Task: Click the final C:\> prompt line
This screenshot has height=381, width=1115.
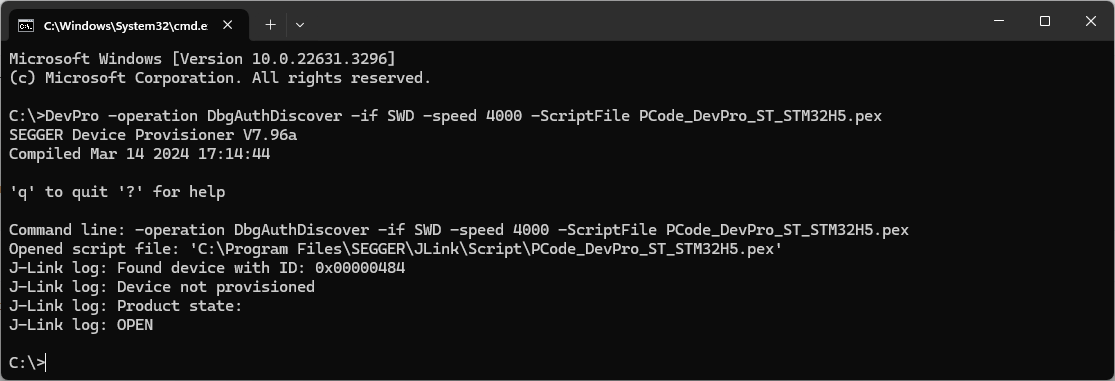Action: [27, 363]
